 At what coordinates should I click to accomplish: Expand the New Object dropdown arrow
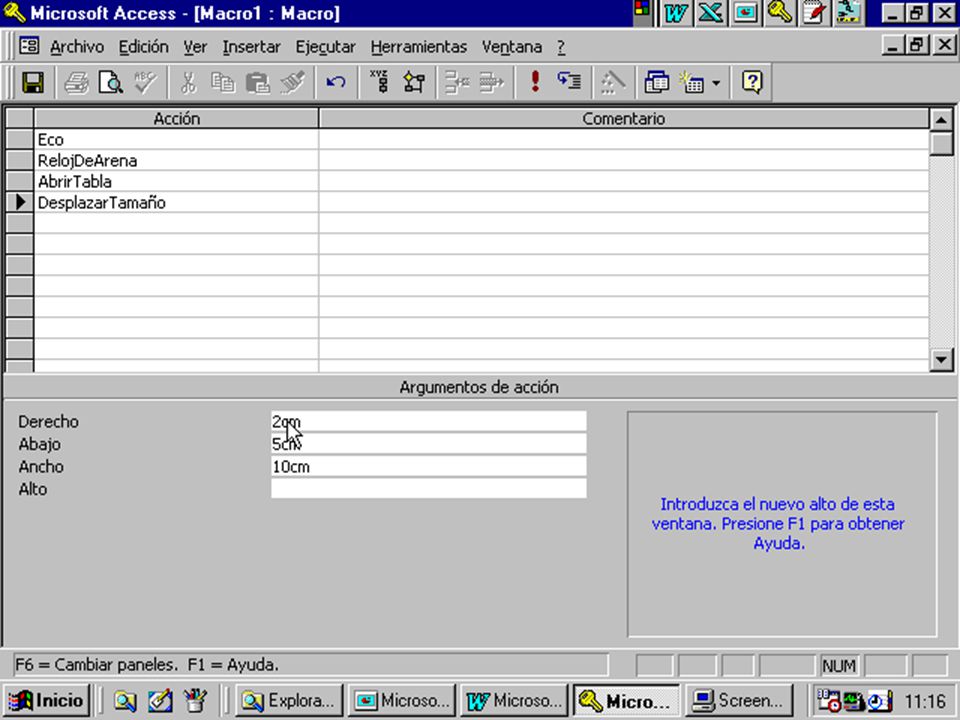point(716,83)
